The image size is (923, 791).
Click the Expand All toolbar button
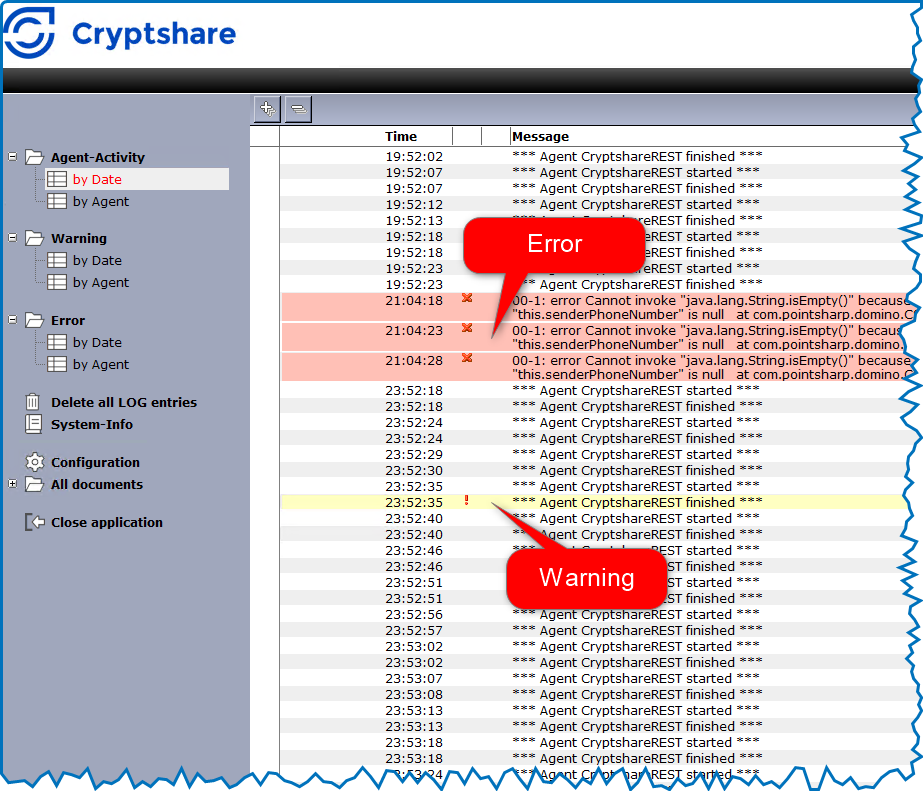coord(266,108)
